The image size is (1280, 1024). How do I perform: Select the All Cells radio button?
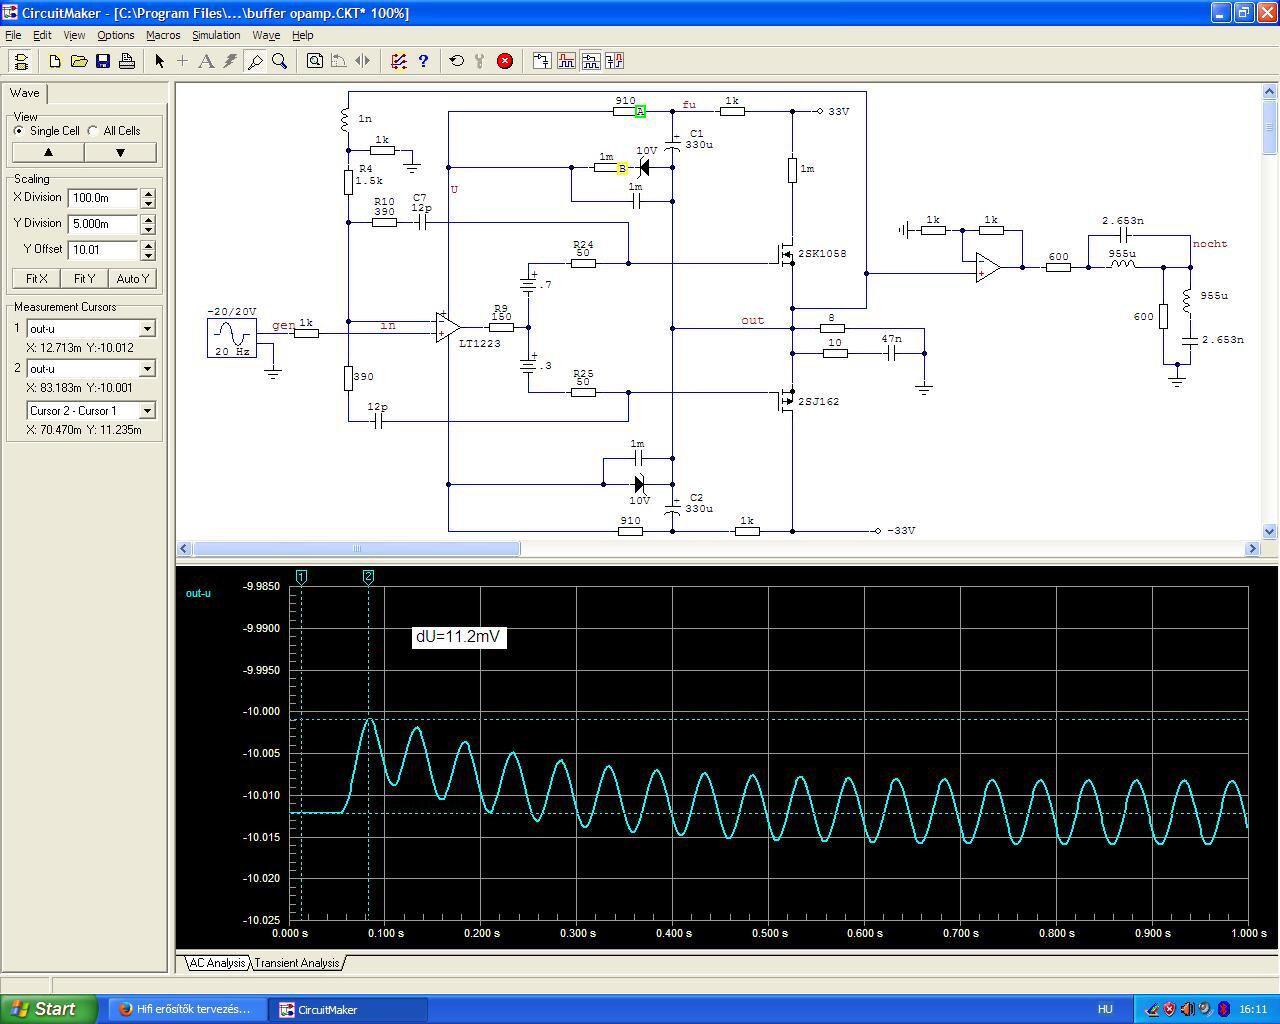[x=93, y=131]
